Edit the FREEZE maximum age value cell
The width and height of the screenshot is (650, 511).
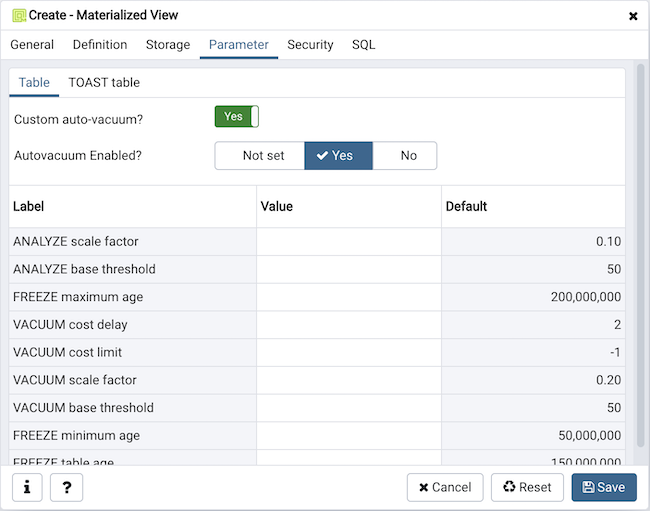(349, 297)
